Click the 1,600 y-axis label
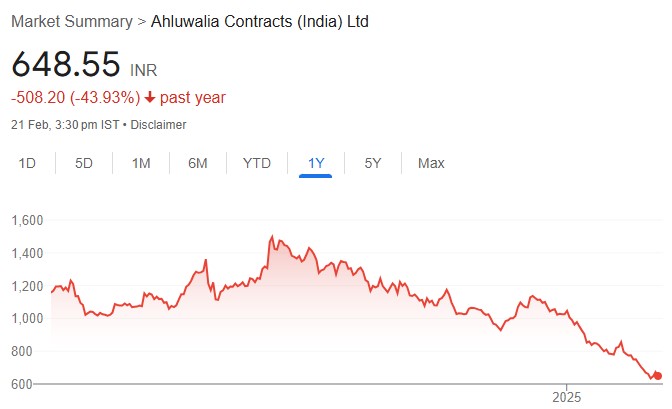Screen dimensions: 672x409 tap(27, 220)
